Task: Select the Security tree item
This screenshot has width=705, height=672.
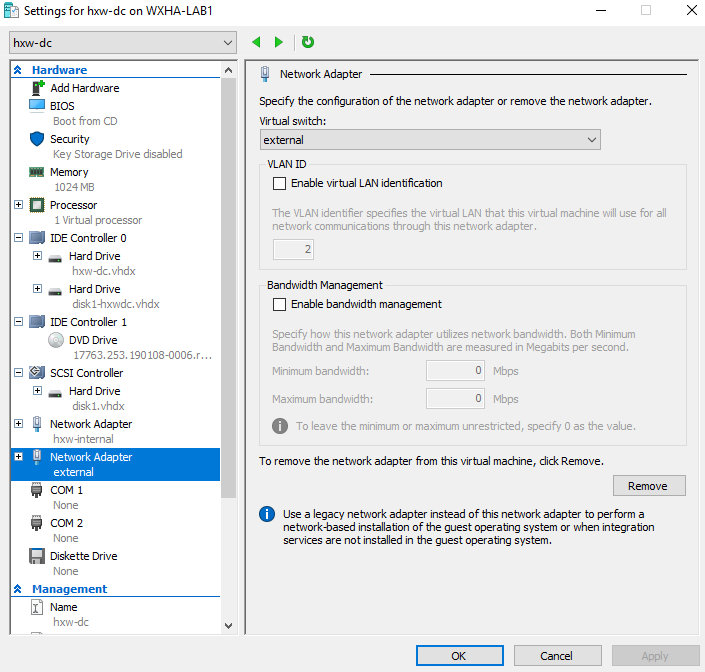Action: coord(70,139)
